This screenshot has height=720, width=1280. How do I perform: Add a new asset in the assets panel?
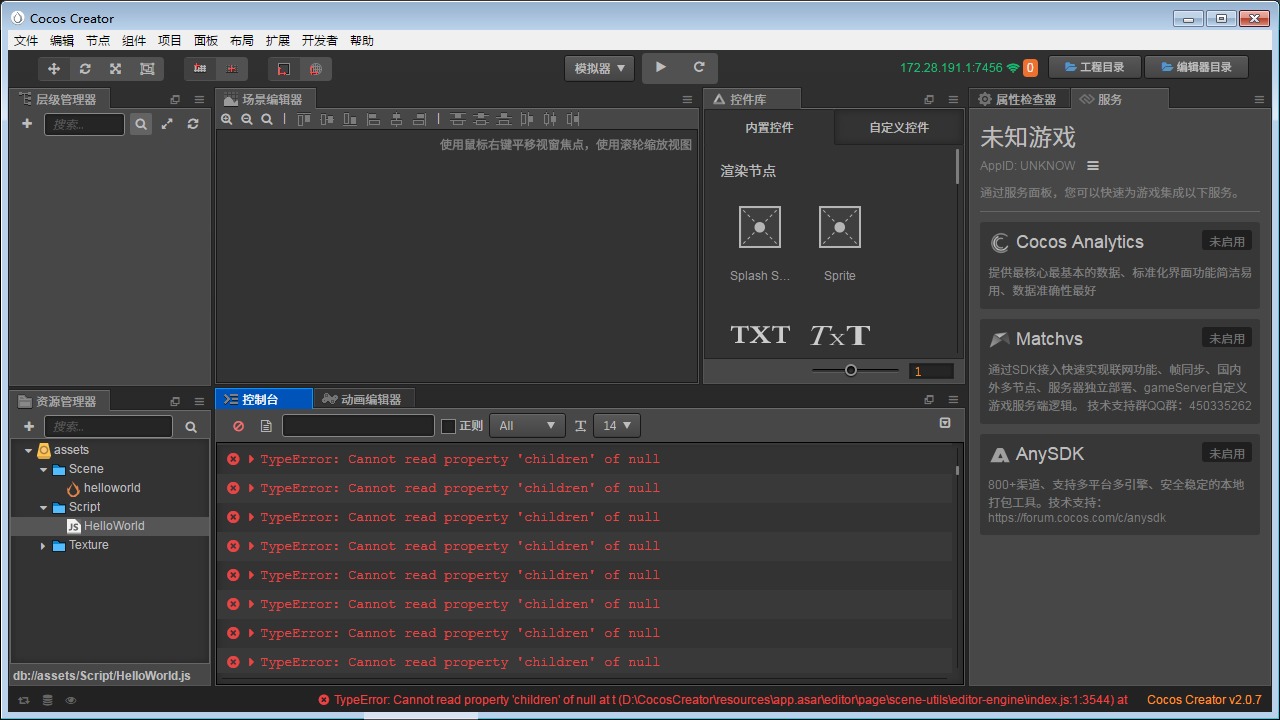click(29, 426)
